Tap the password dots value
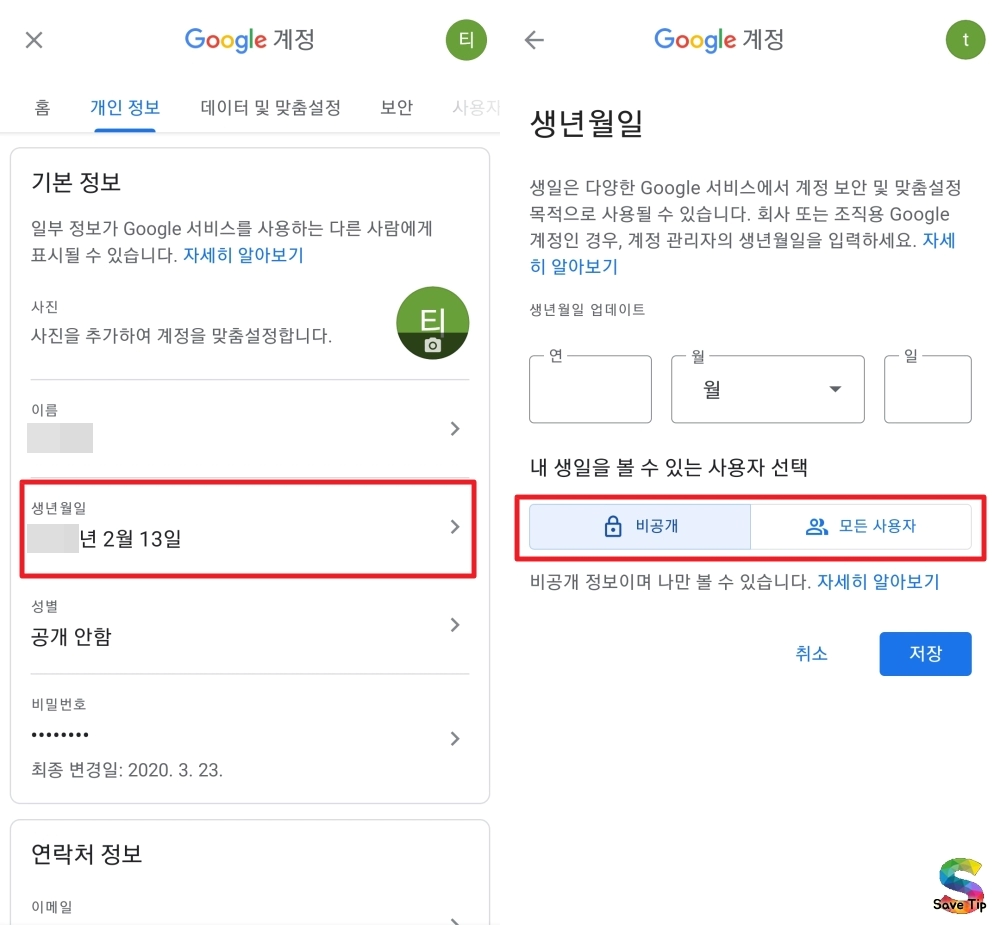This screenshot has height=925, width=1000. [x=60, y=735]
